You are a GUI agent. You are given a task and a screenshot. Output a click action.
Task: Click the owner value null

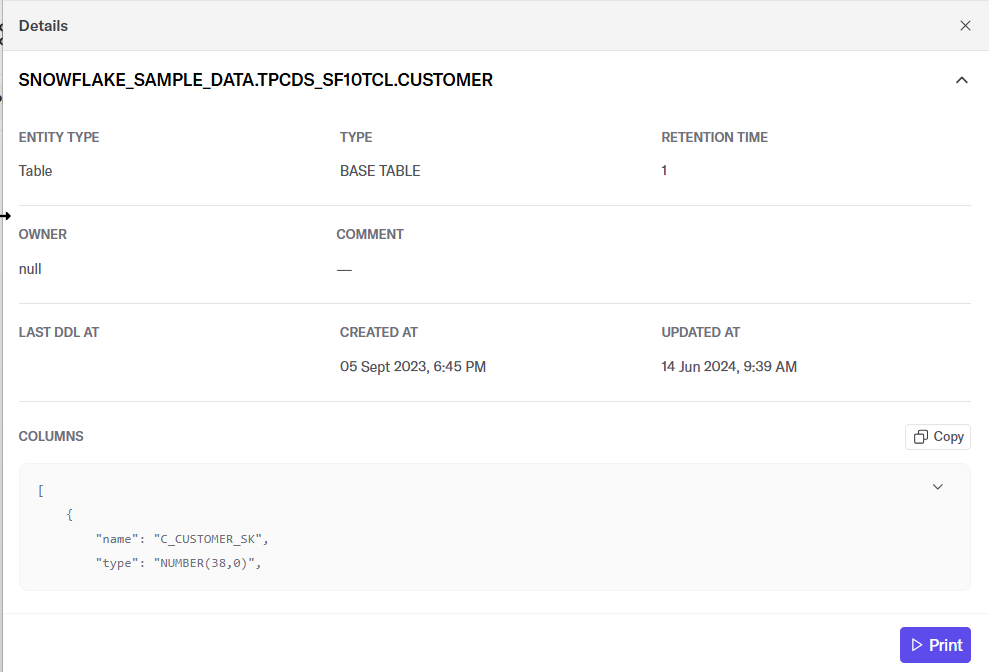click(30, 269)
